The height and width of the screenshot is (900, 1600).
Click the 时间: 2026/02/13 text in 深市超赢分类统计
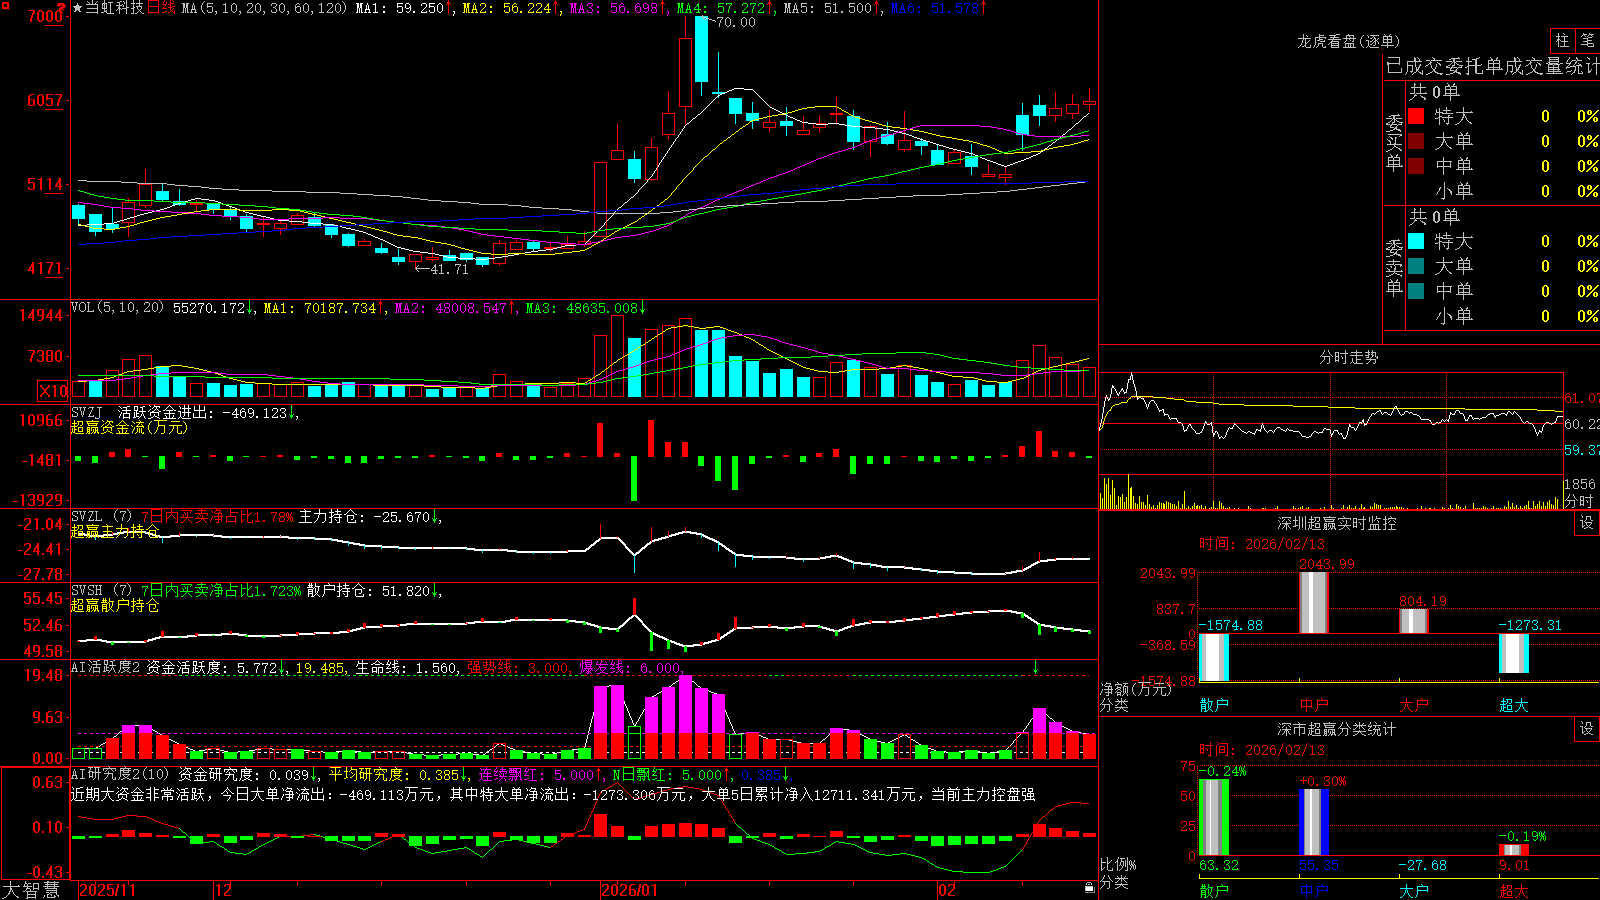coord(1262,750)
